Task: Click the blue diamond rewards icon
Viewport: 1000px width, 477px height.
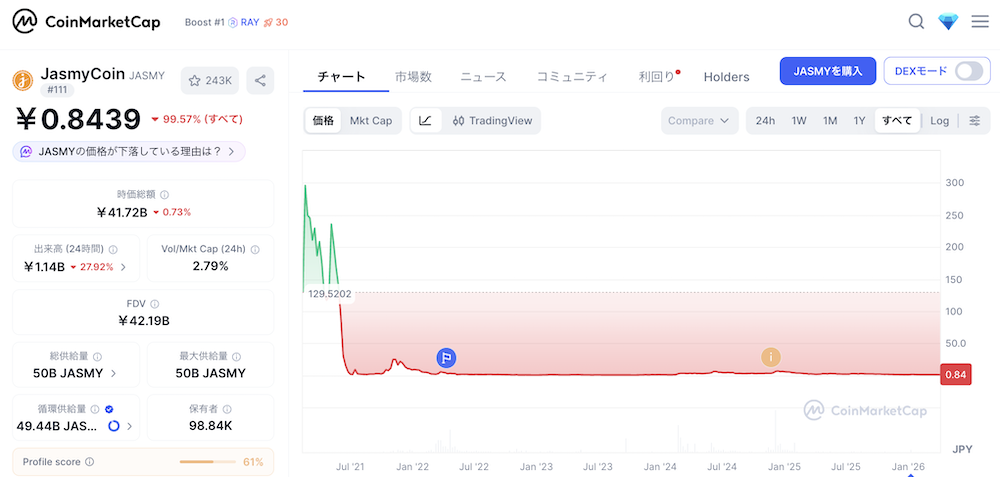Action: (x=948, y=22)
